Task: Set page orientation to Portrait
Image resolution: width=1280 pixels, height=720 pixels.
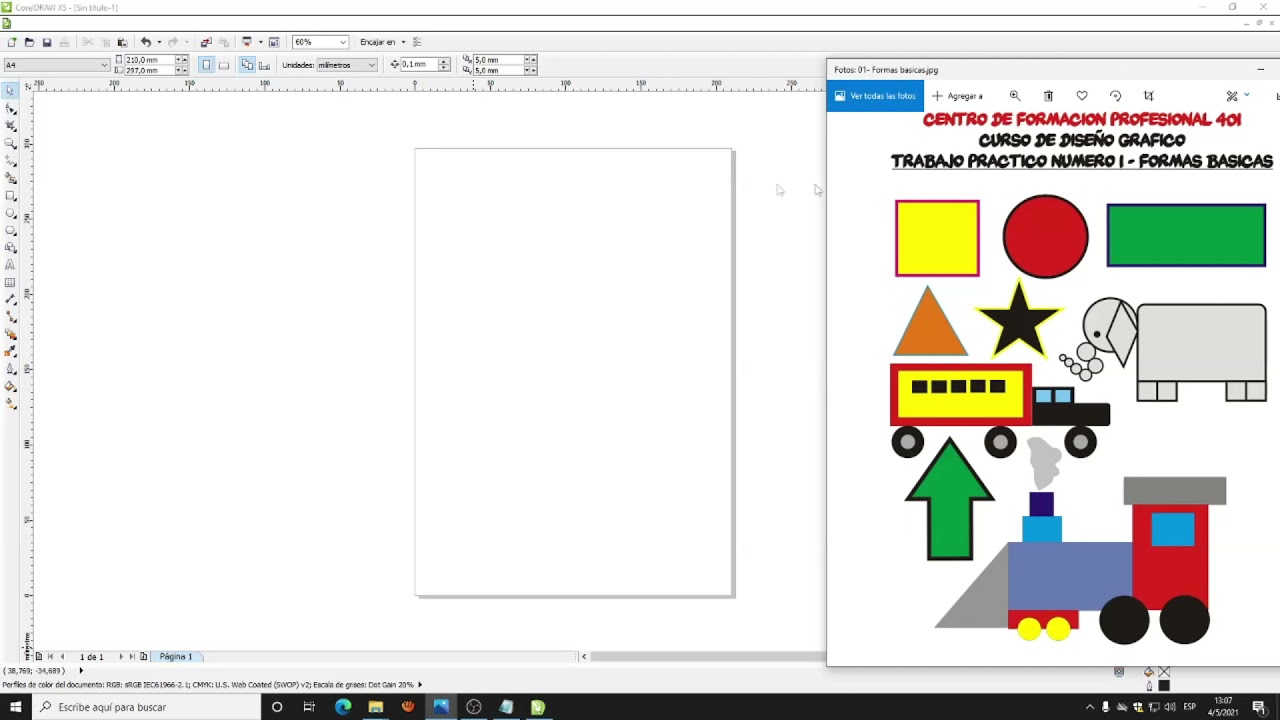Action: 207,64
